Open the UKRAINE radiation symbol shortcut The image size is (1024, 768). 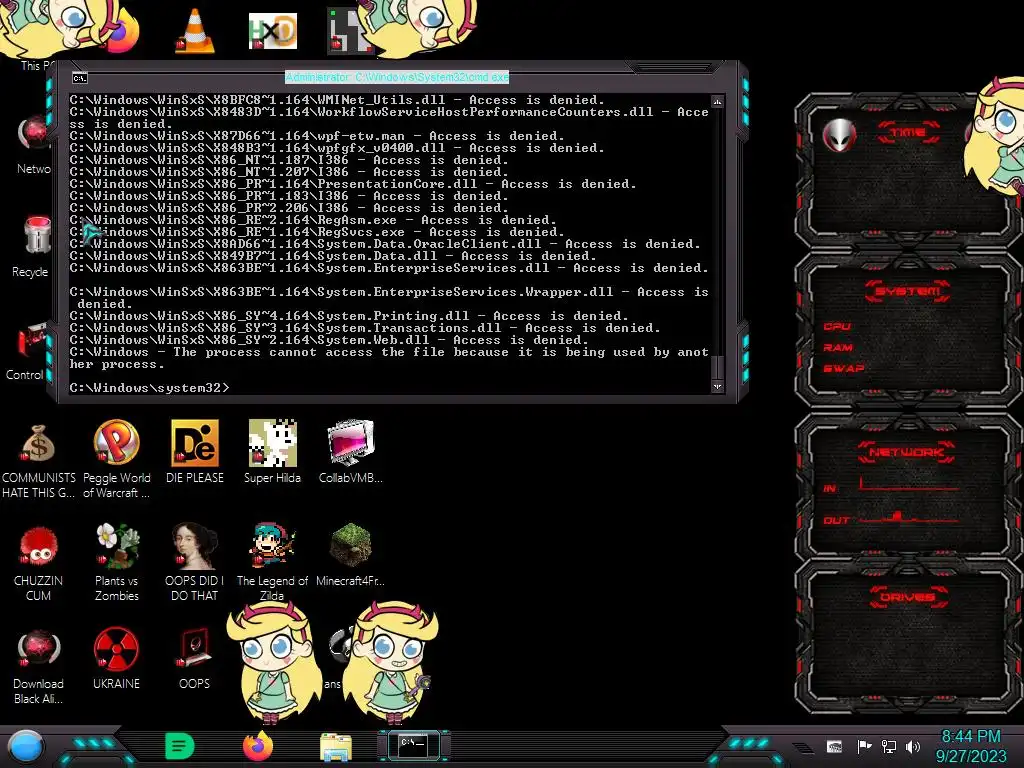[x=116, y=658]
